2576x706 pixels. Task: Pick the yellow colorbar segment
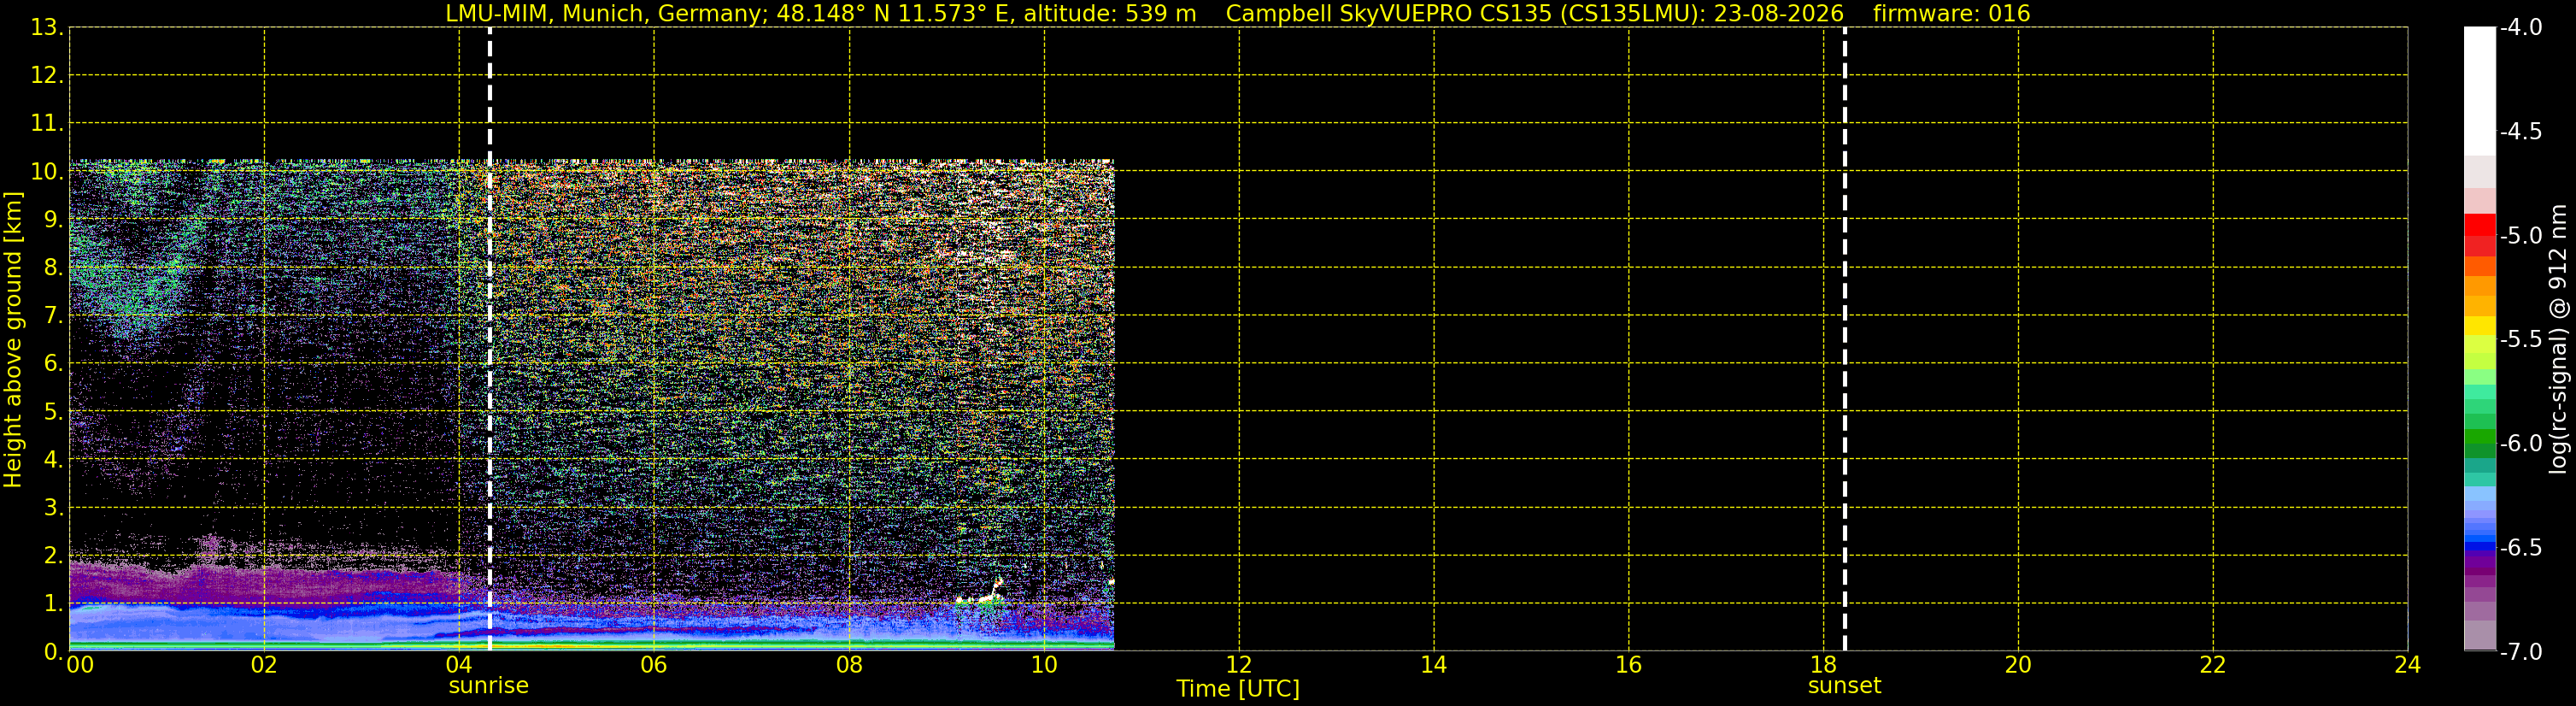click(2479, 326)
